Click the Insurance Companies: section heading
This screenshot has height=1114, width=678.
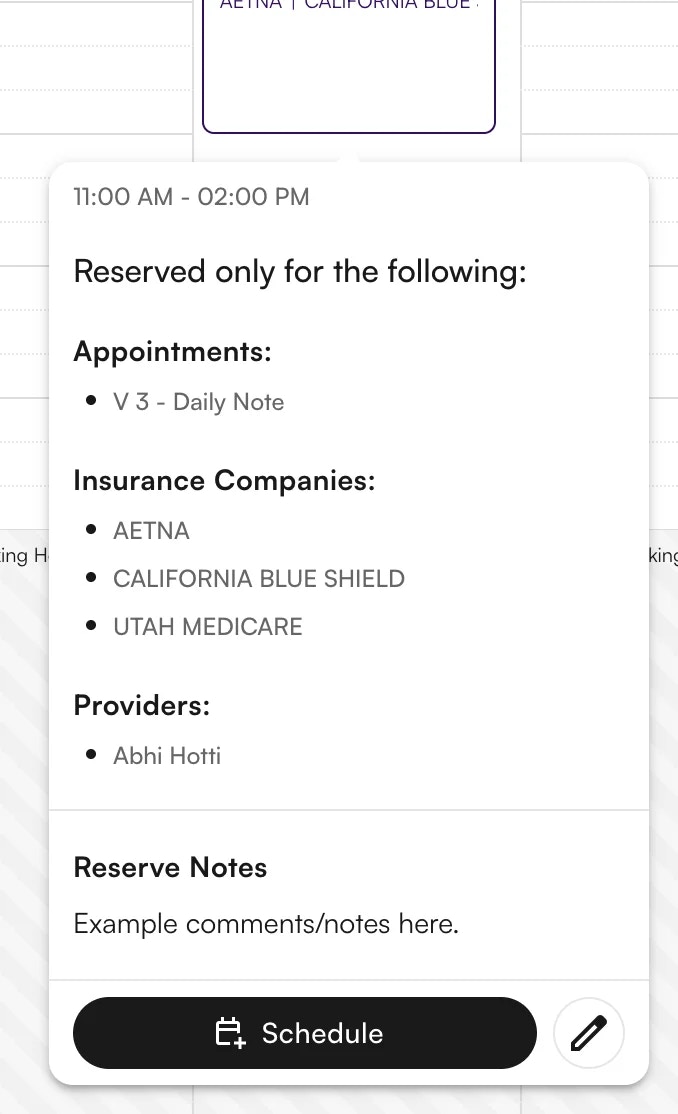click(x=224, y=480)
